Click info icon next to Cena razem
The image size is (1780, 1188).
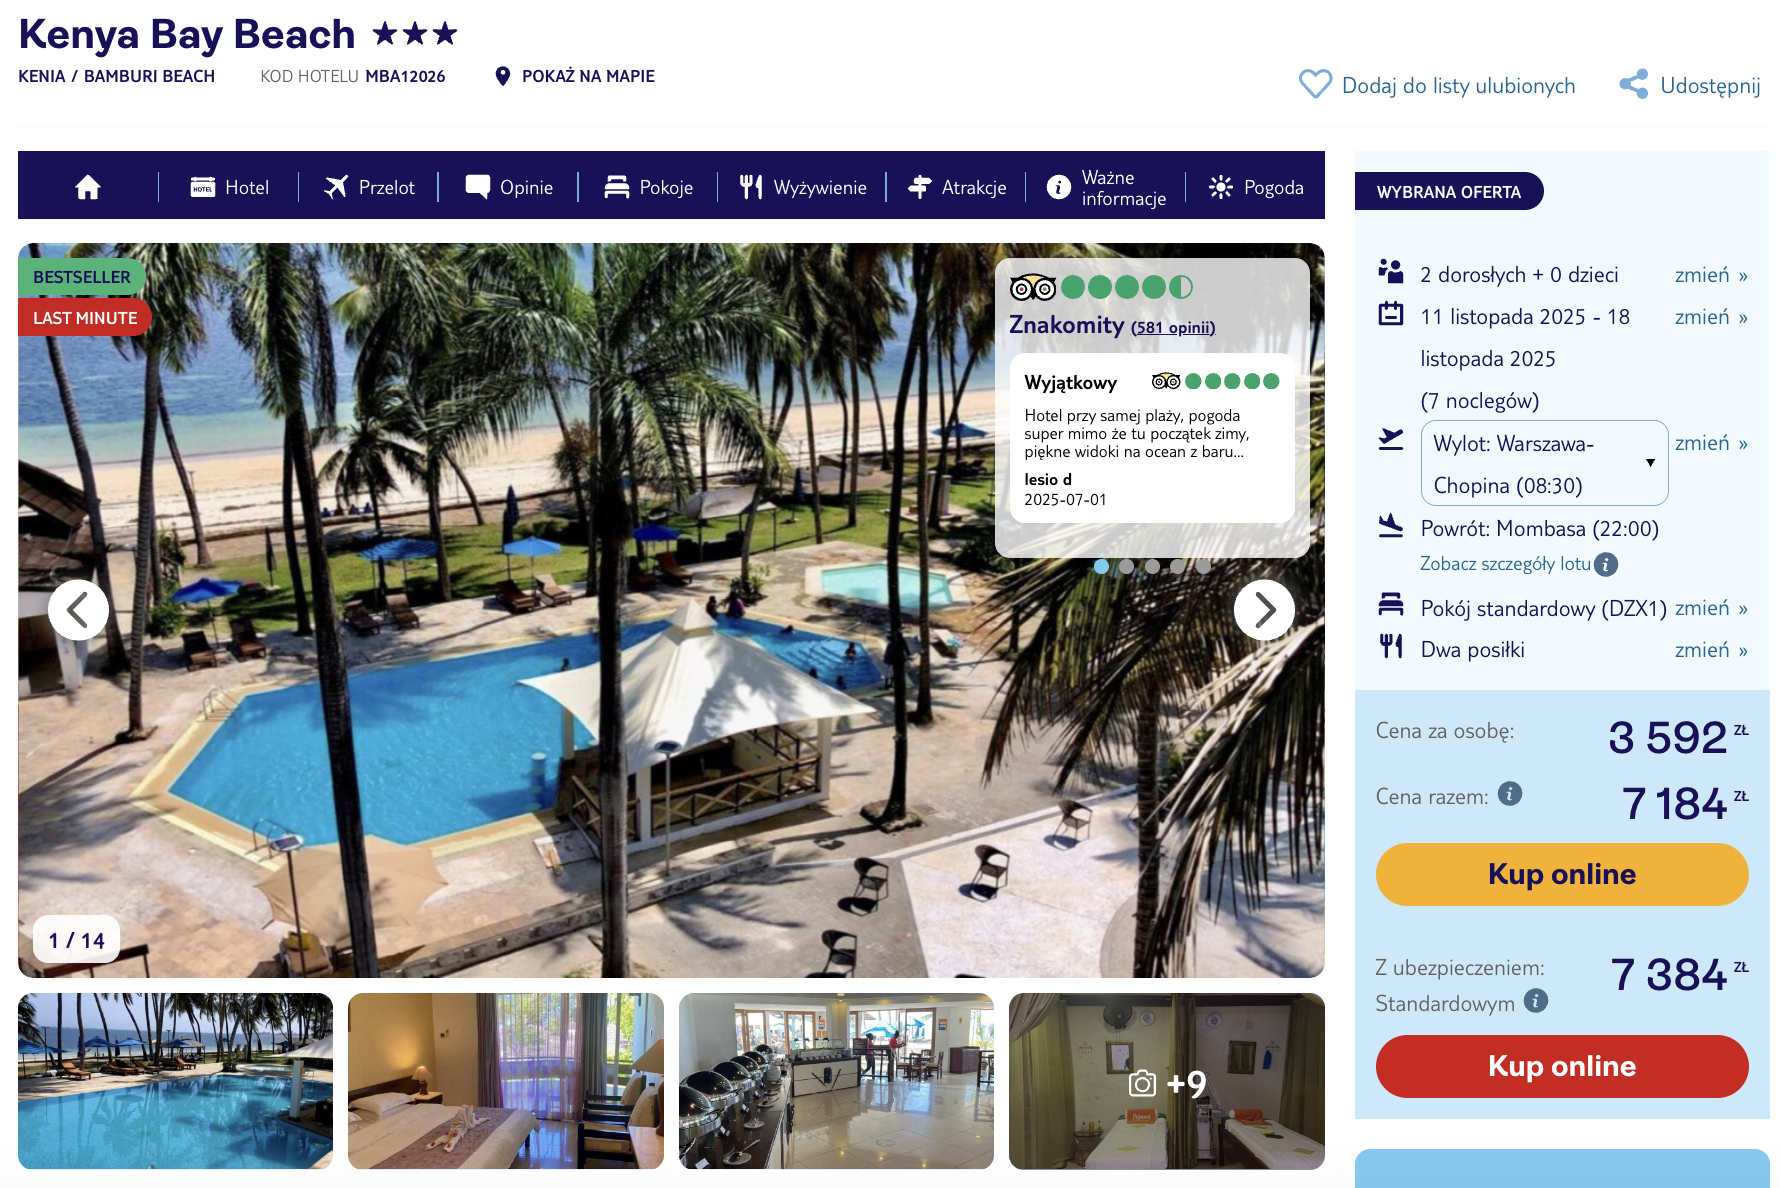pos(1510,794)
